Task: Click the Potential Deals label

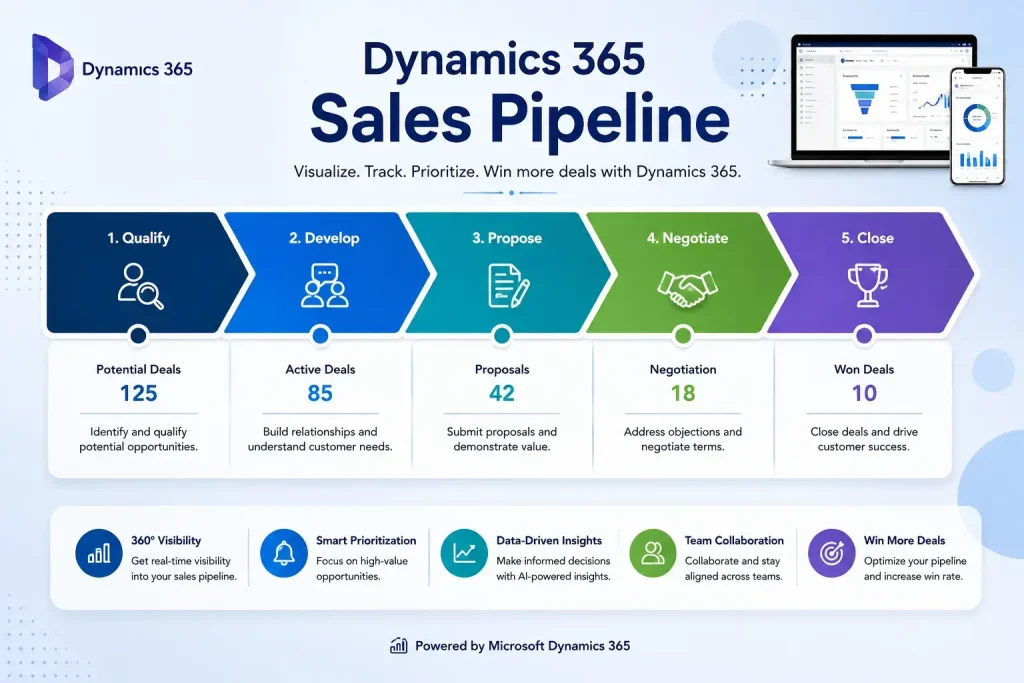Action: [x=138, y=369]
